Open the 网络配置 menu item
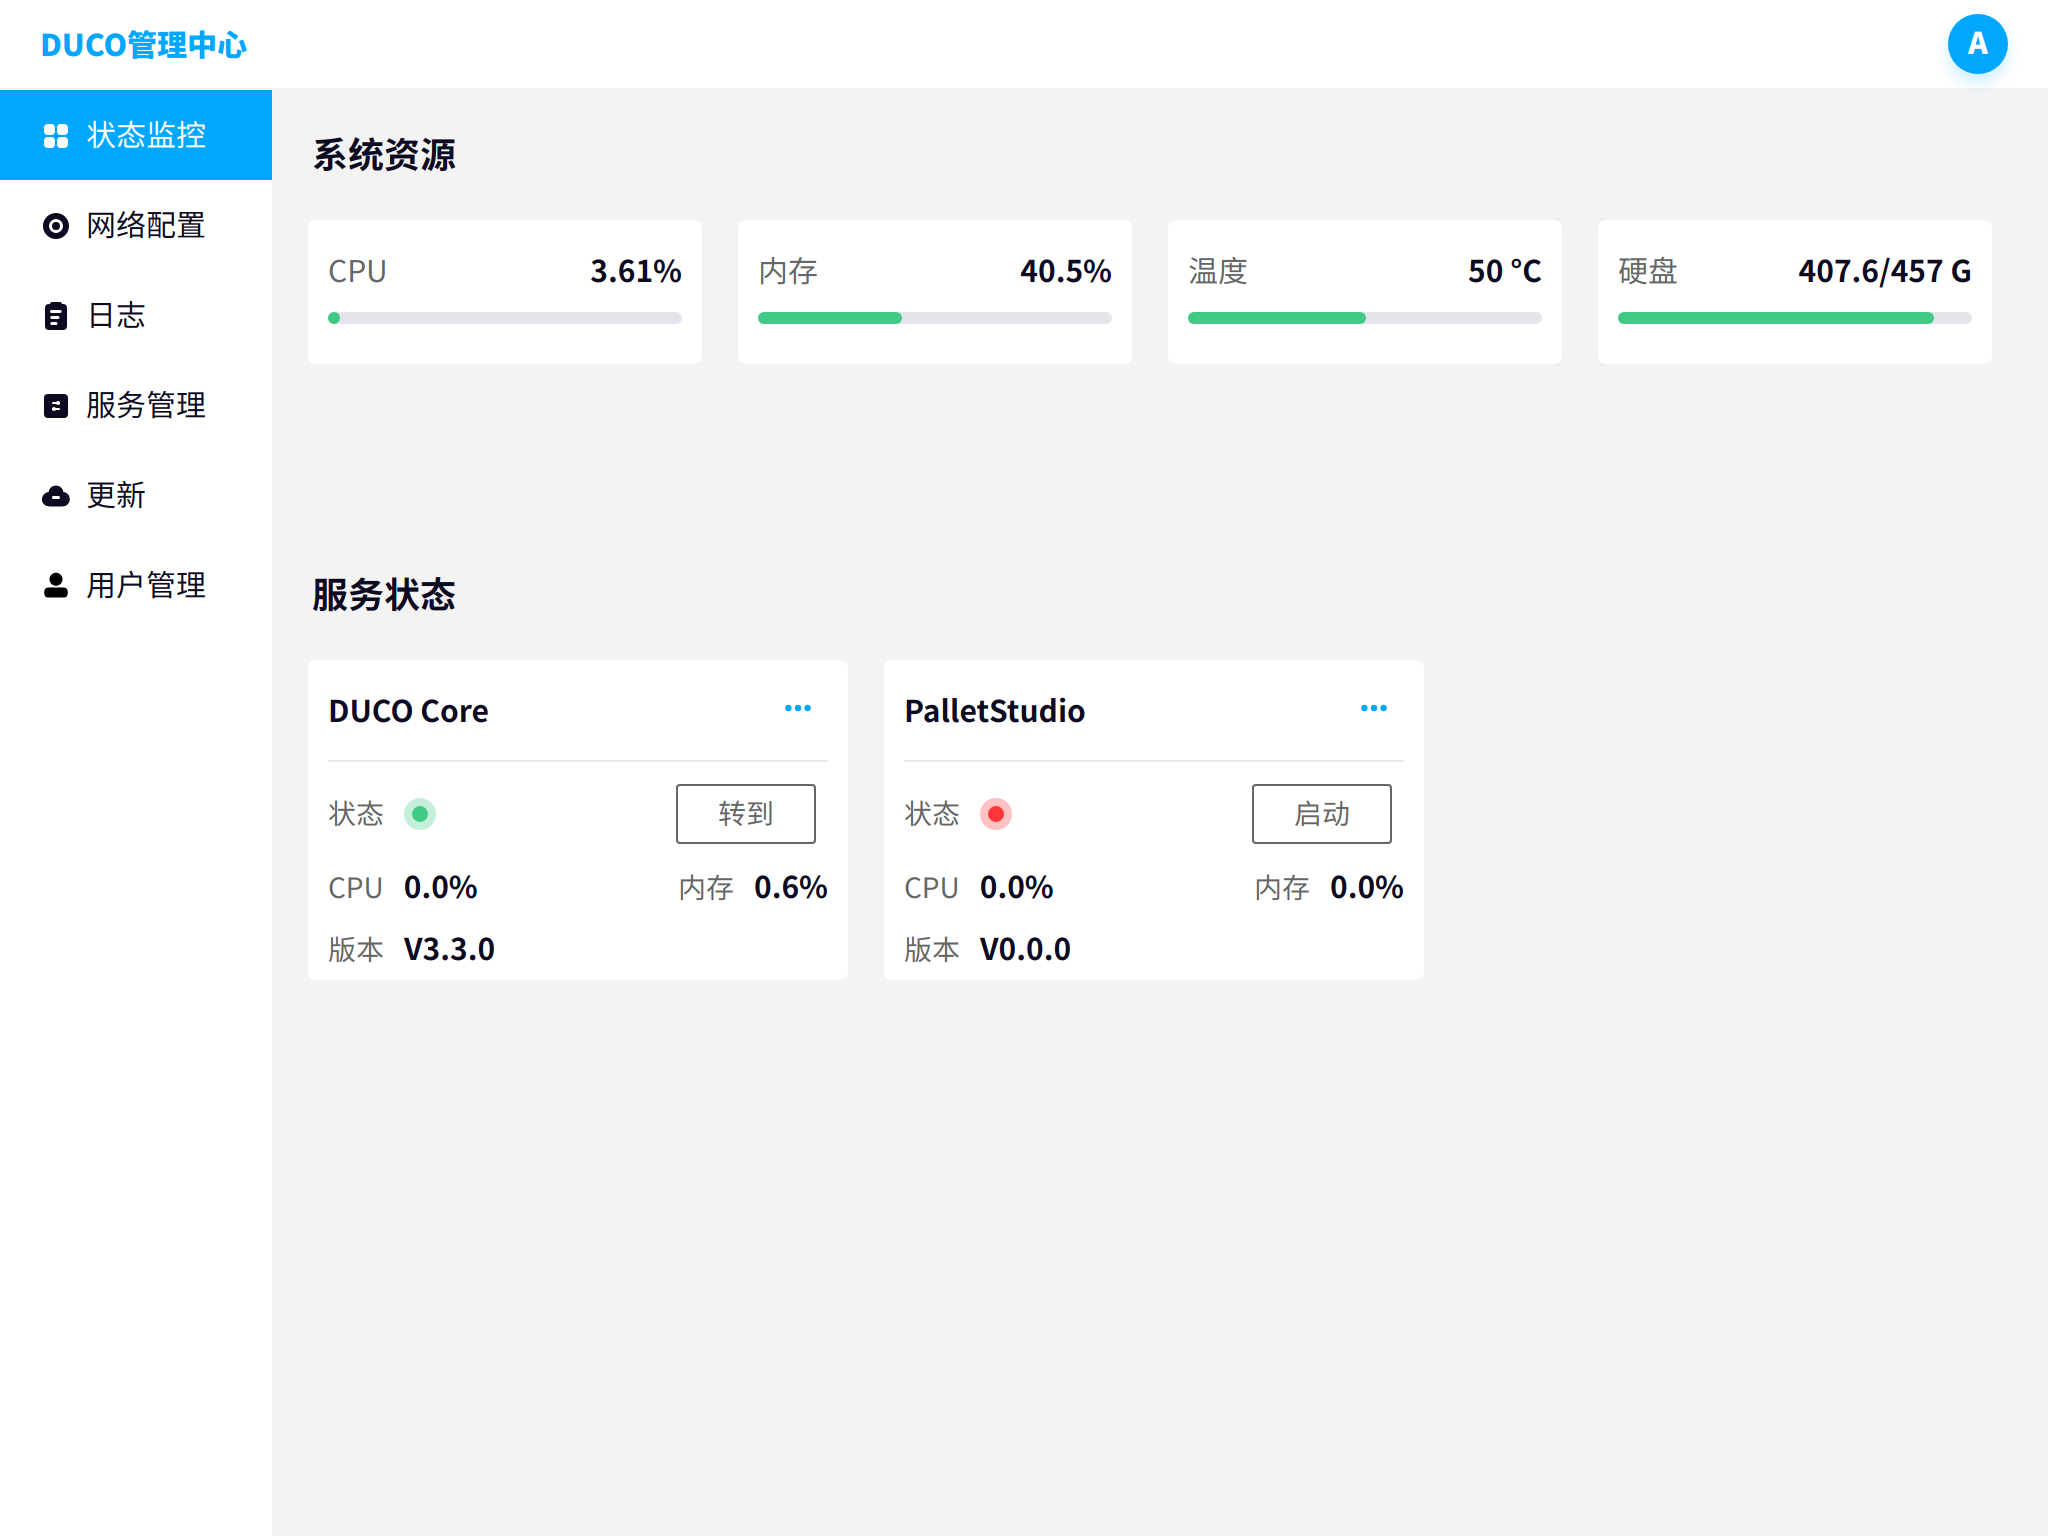This screenshot has width=2048, height=1536. pyautogui.click(x=146, y=226)
